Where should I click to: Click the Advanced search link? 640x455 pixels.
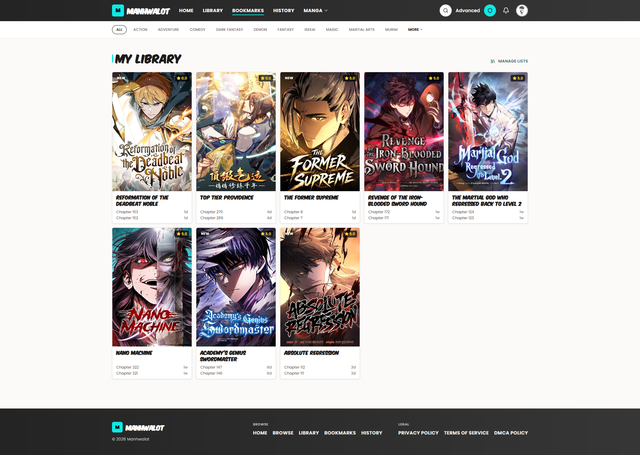468,11
